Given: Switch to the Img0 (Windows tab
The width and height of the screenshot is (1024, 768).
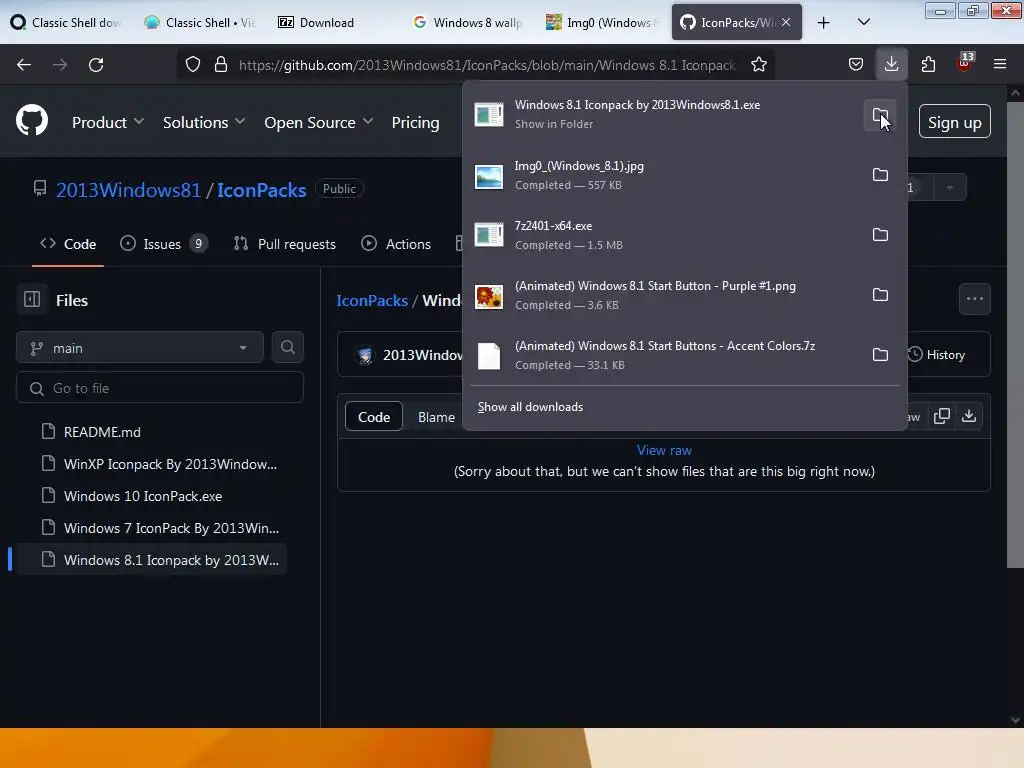Looking at the screenshot, I should pos(602,23).
